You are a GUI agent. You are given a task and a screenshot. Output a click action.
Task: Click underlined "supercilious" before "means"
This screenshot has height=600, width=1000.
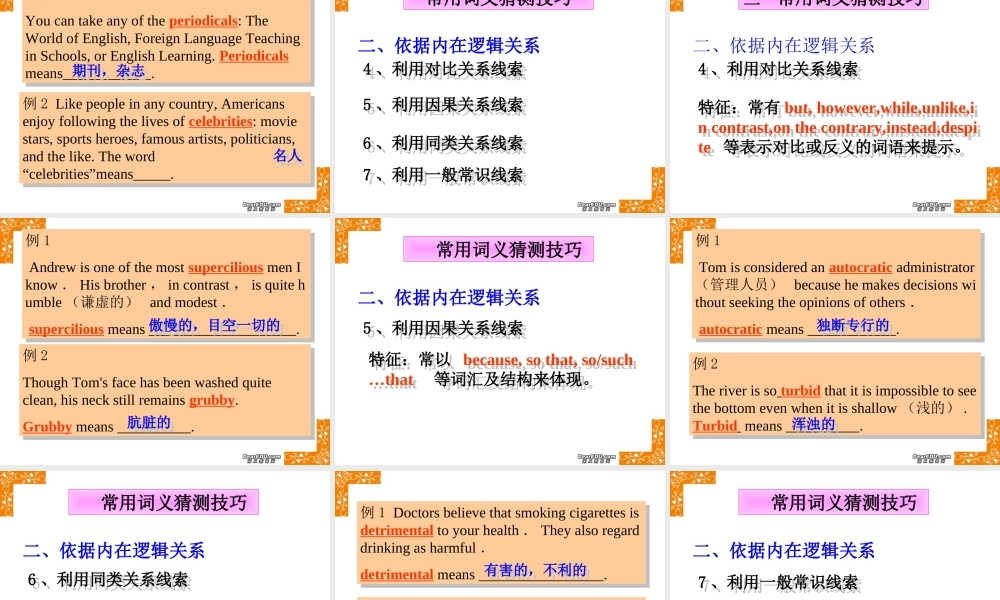click(66, 329)
